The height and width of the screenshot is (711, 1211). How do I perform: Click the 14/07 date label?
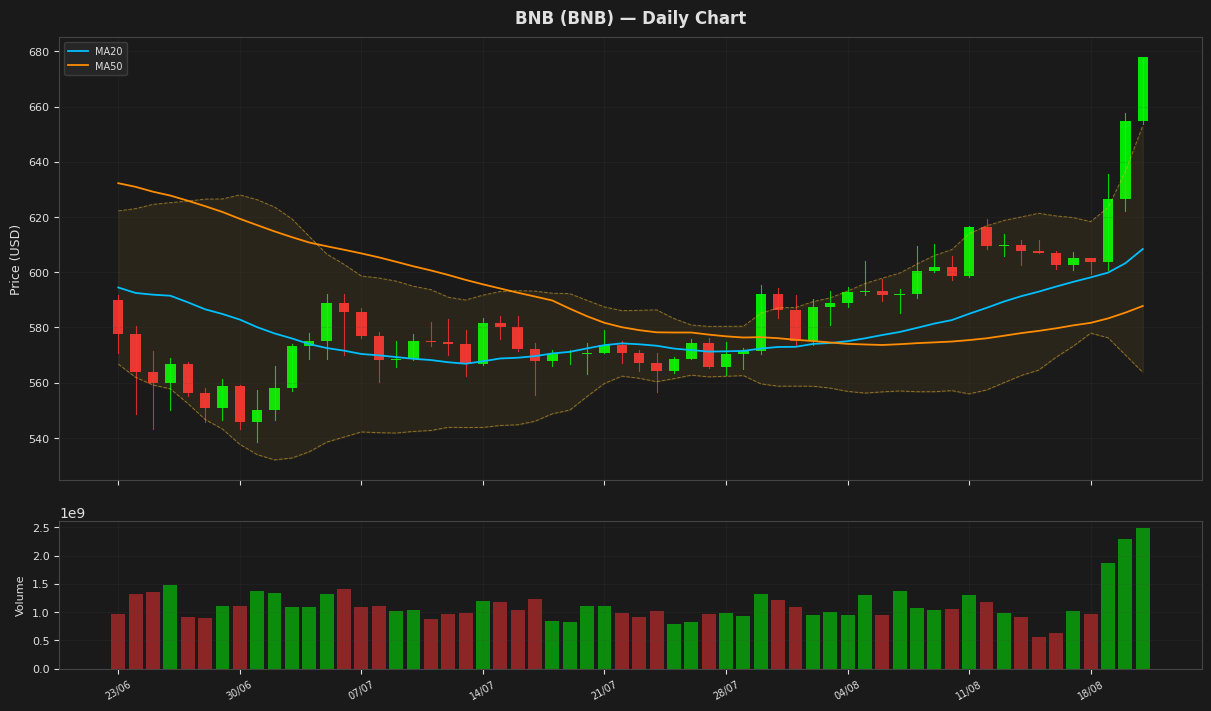[482, 690]
